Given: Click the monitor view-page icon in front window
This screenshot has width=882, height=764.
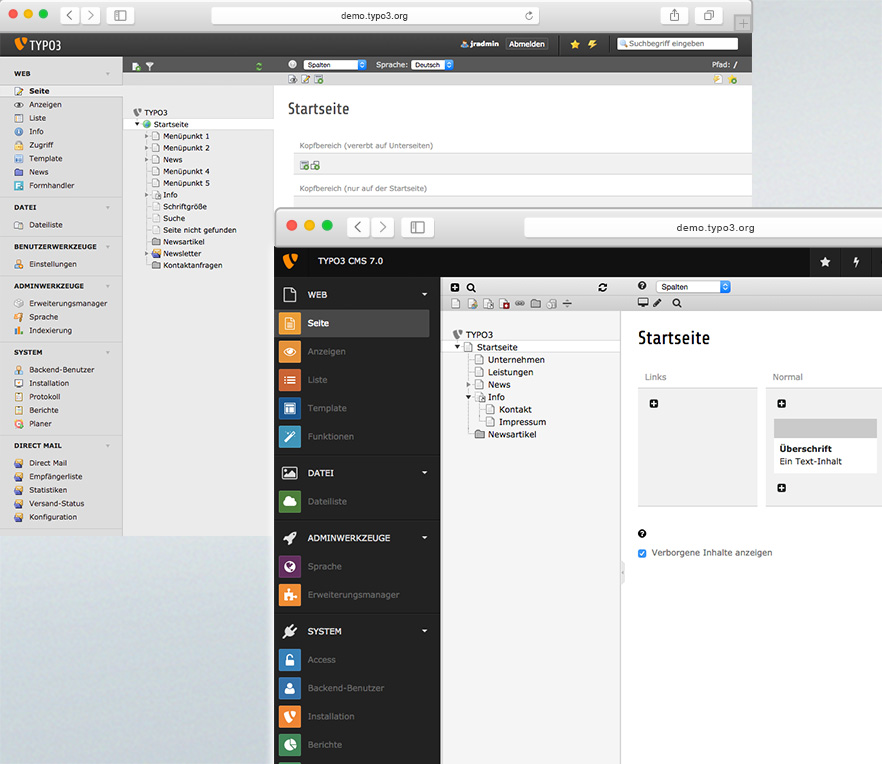Looking at the screenshot, I should (643, 303).
